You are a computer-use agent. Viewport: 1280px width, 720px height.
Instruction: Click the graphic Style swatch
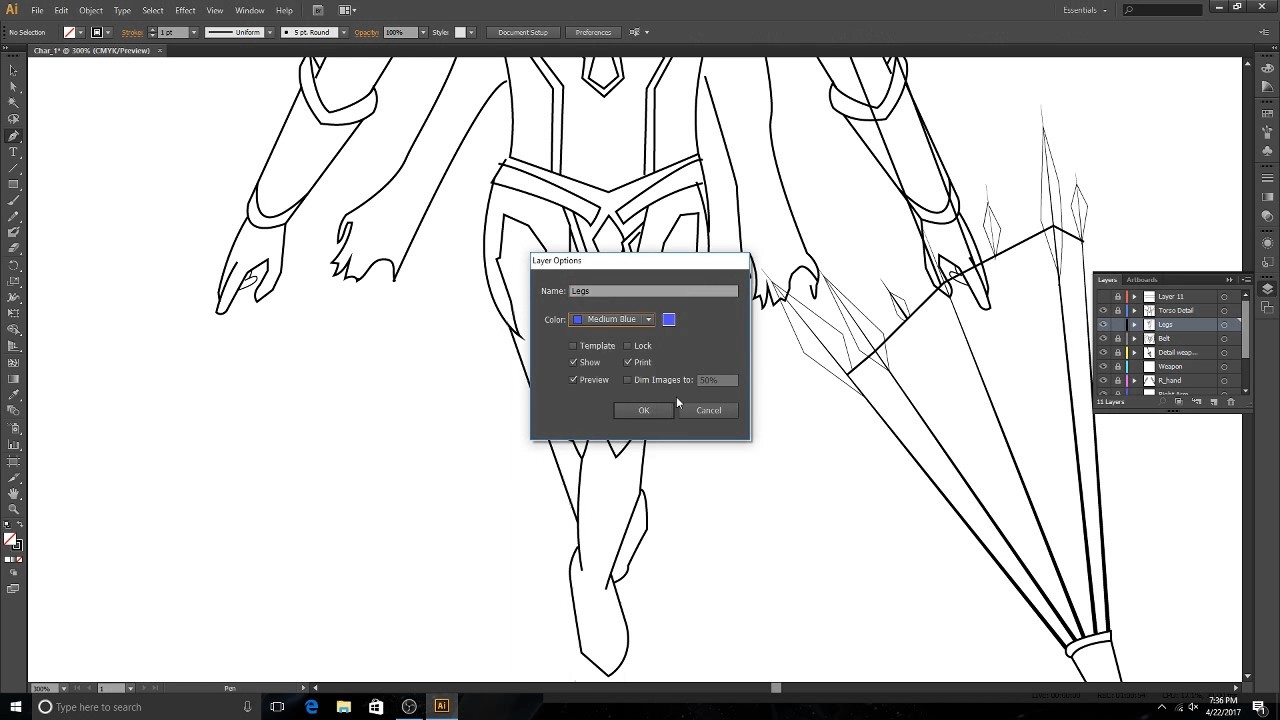click(461, 33)
